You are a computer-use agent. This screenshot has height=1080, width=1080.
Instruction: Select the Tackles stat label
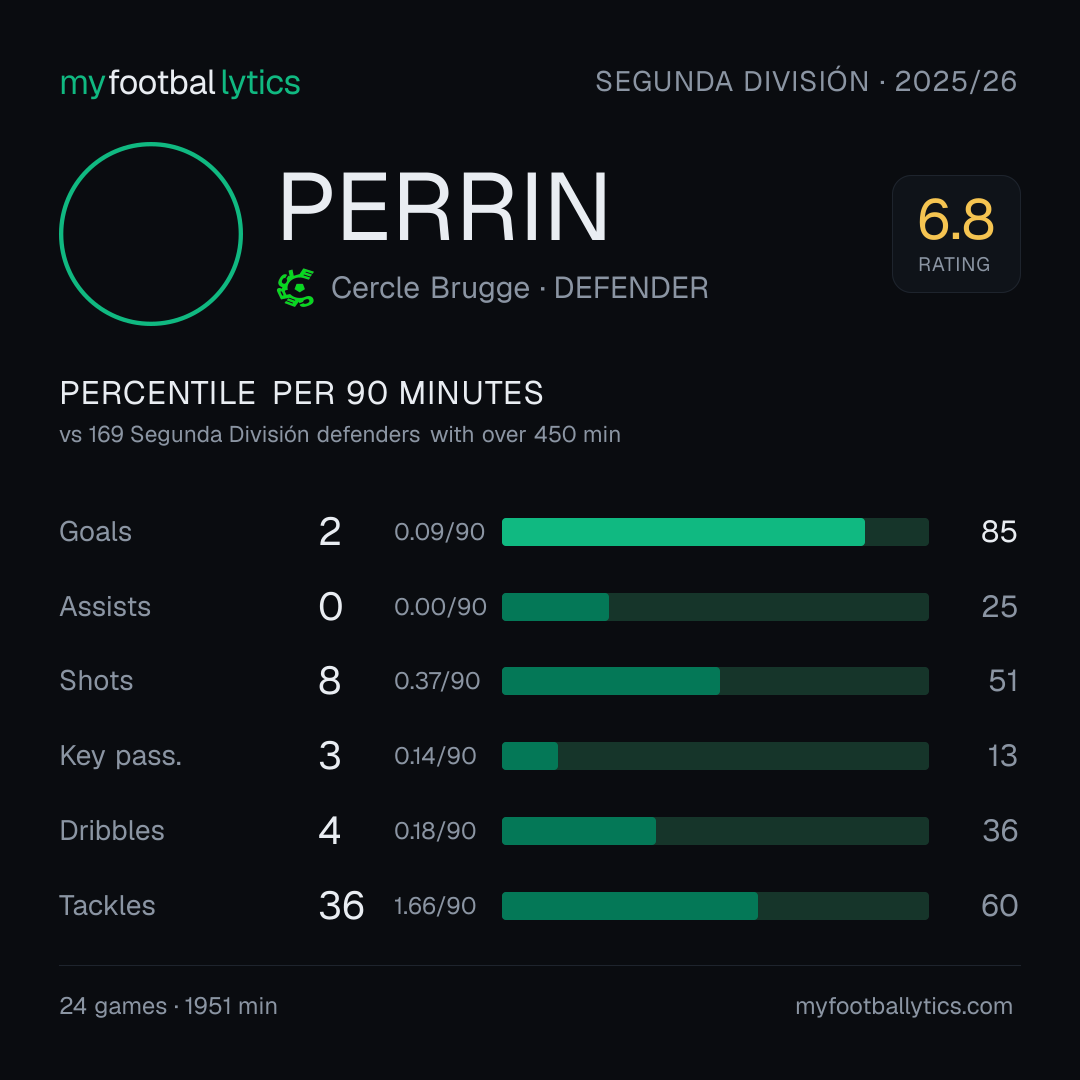pos(107,906)
